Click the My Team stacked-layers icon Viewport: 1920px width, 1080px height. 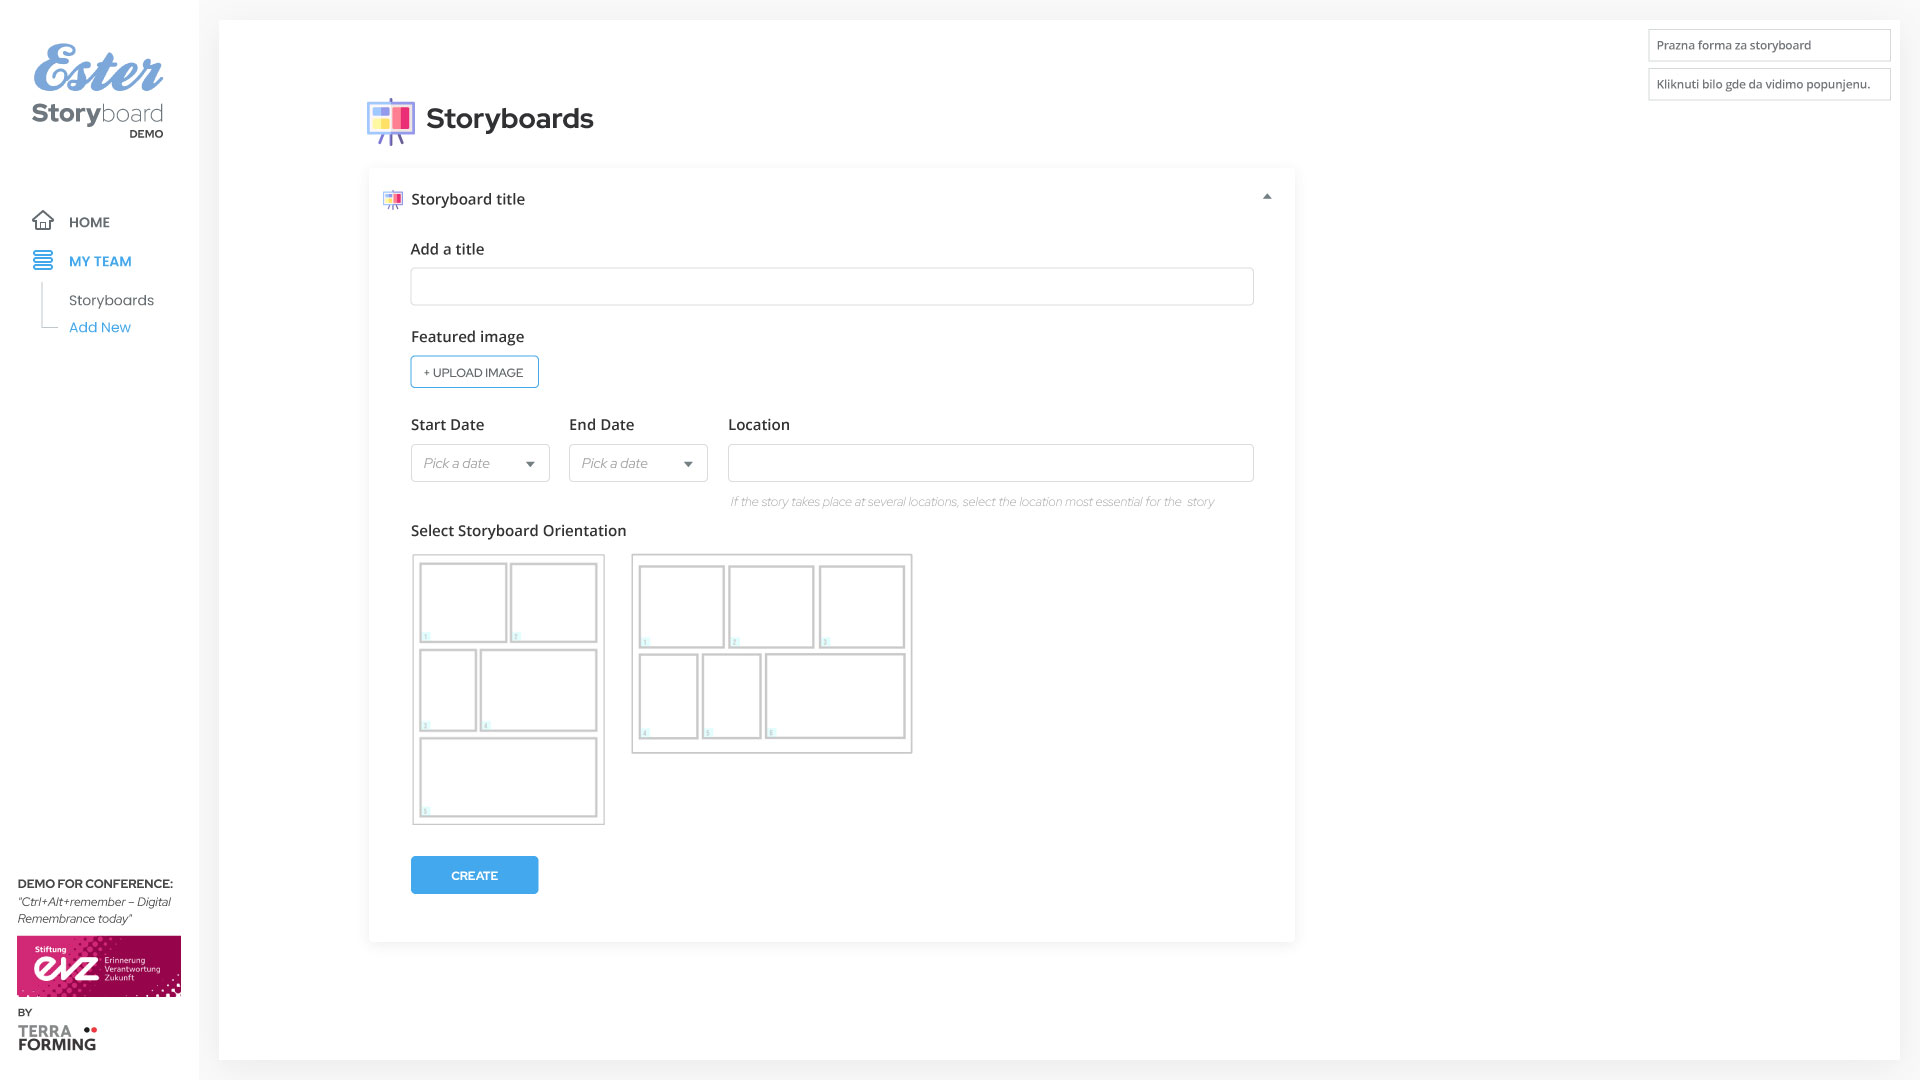[43, 260]
